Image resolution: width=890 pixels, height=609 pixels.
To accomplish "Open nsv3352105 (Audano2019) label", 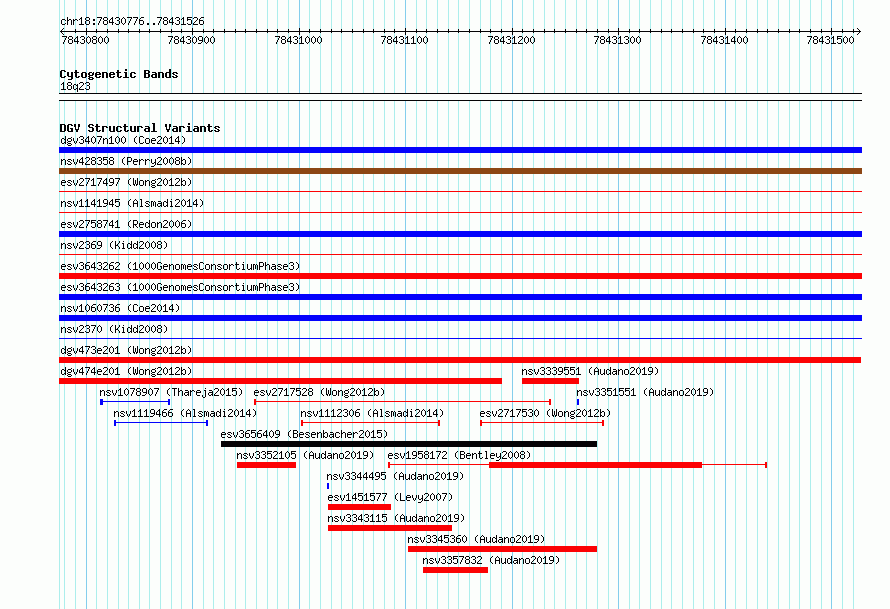I will click(x=305, y=455).
